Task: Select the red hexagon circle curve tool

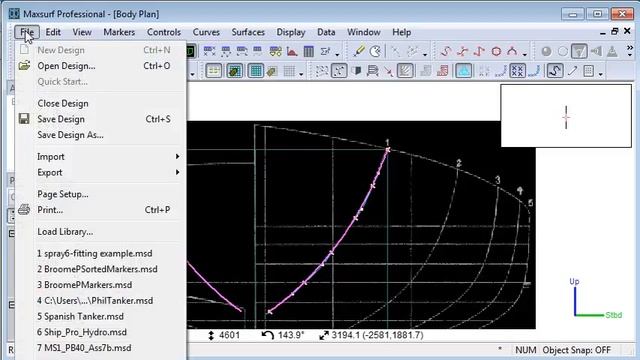Action: pos(496,51)
